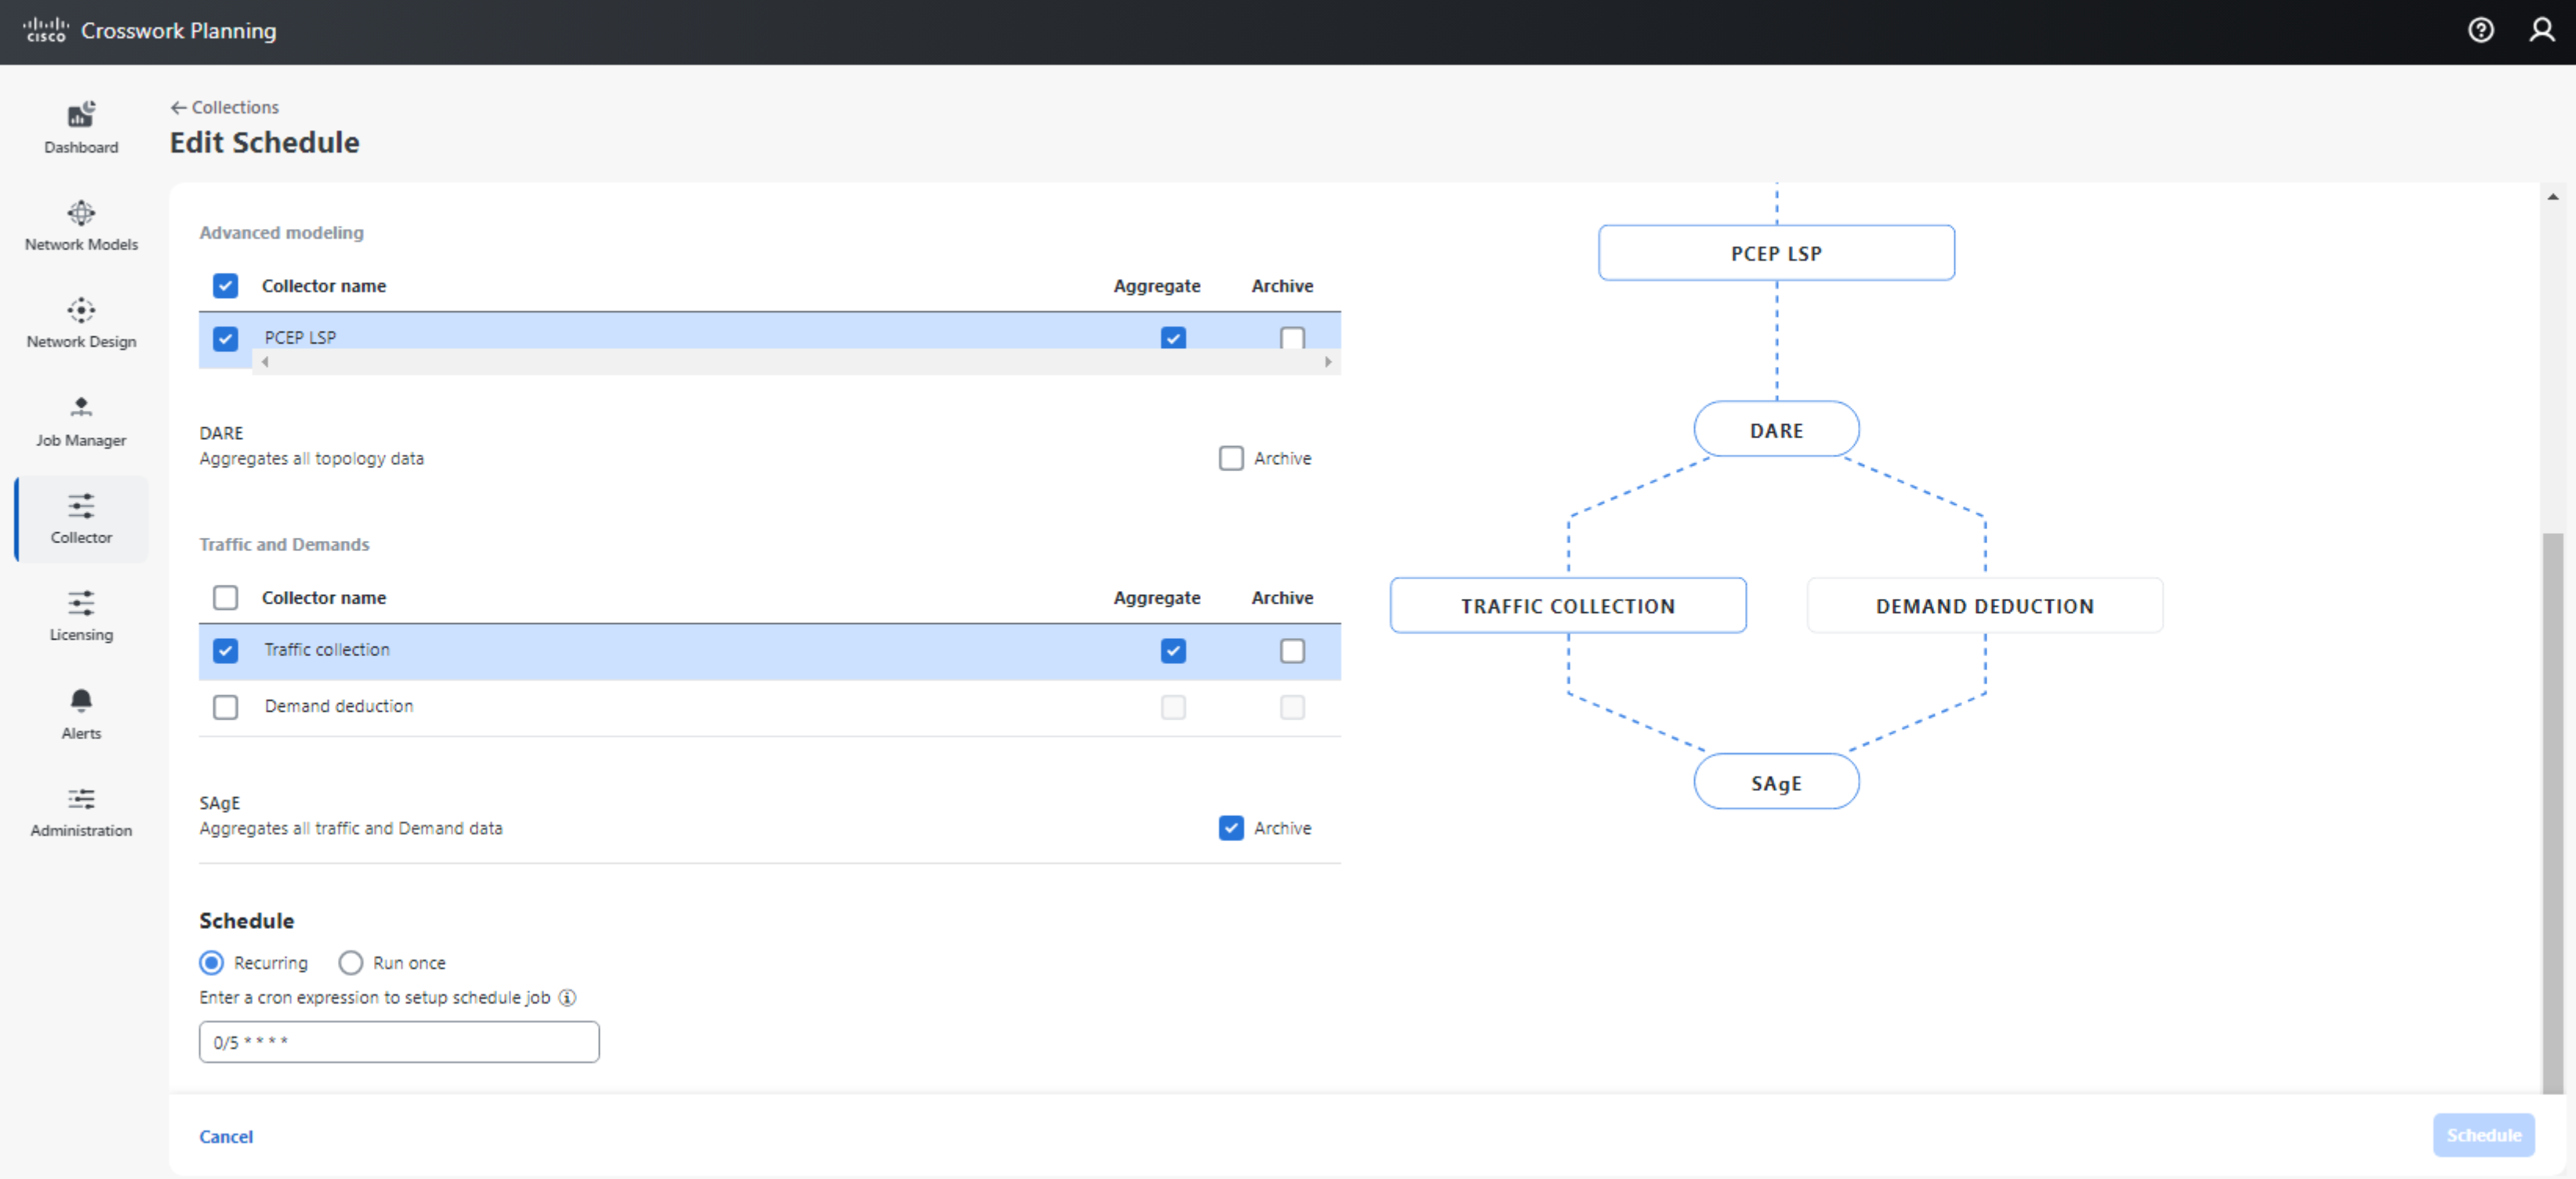The width and height of the screenshot is (2576, 1179).
Task: Toggle PCEP LSP Aggregate checkbox
Action: coord(1173,338)
